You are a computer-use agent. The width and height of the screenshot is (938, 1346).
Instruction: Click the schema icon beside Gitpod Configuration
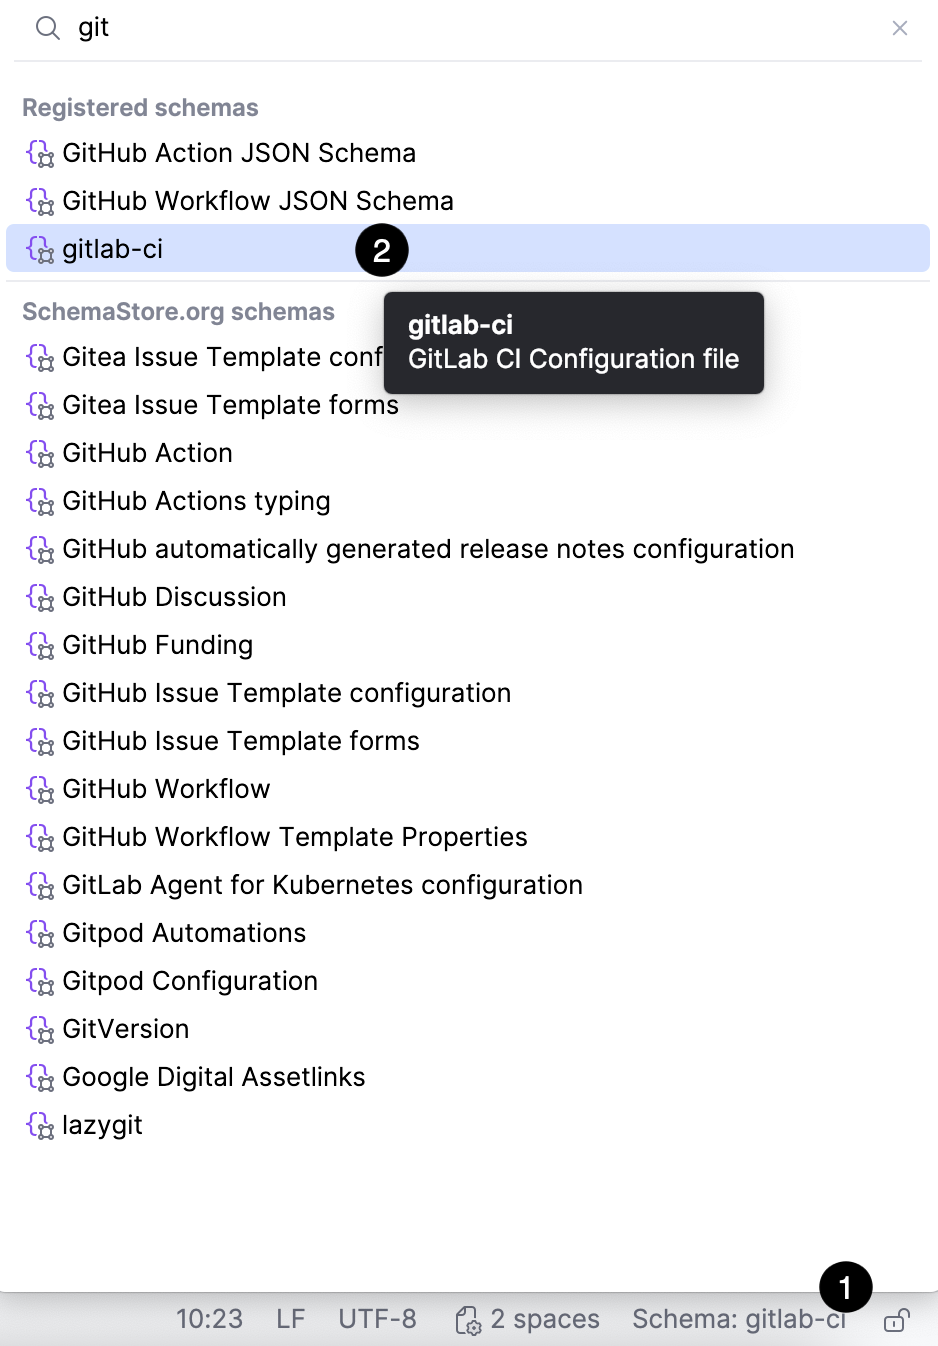40,981
